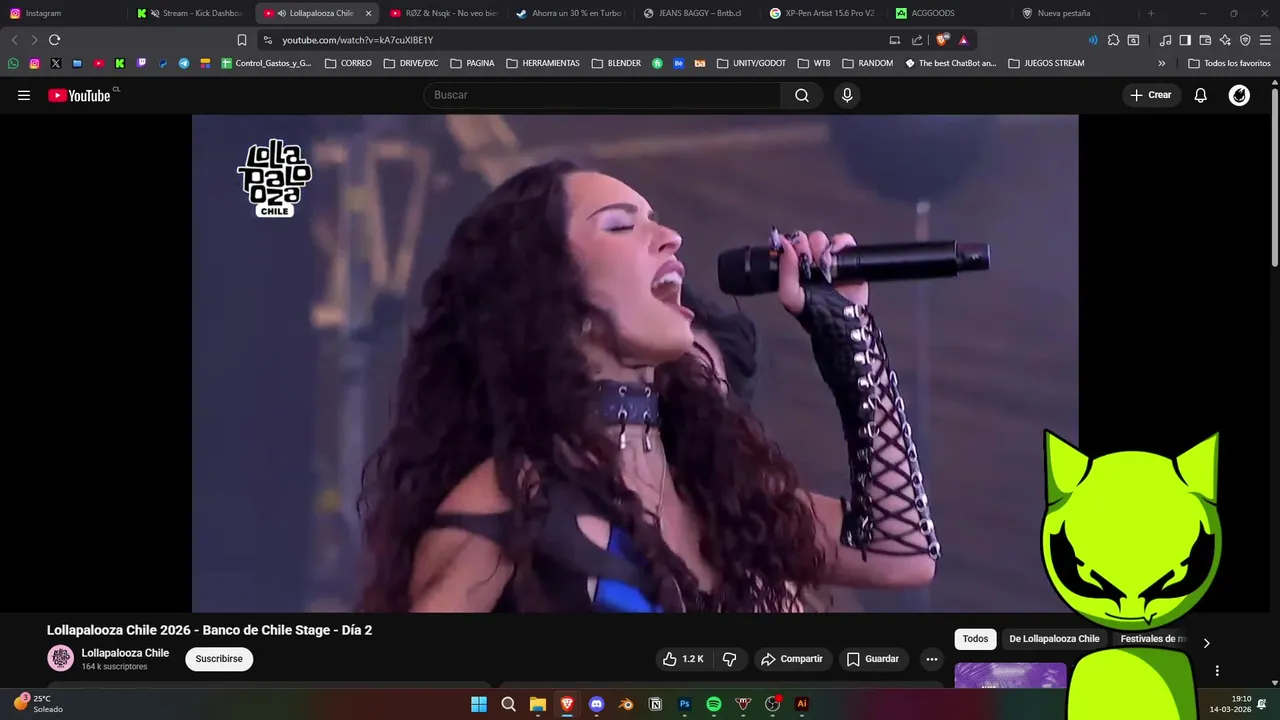Click share icon in the address bar
Screen dimensions: 1280x720
[x=917, y=40]
